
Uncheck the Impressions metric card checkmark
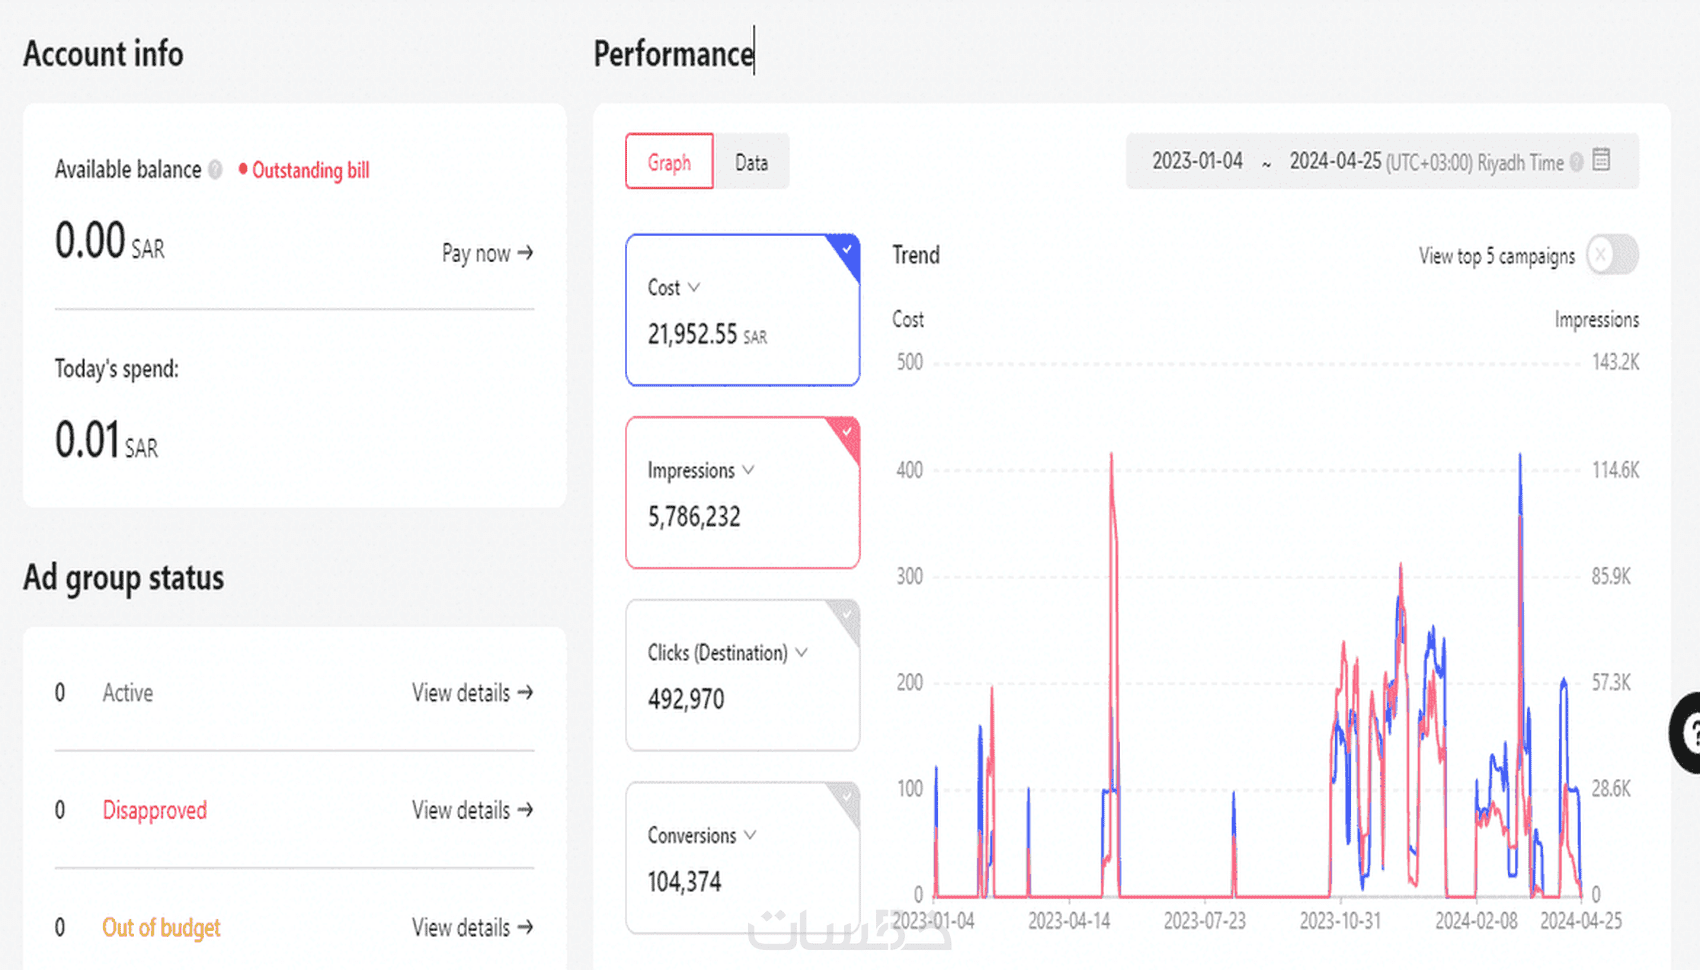(x=847, y=431)
